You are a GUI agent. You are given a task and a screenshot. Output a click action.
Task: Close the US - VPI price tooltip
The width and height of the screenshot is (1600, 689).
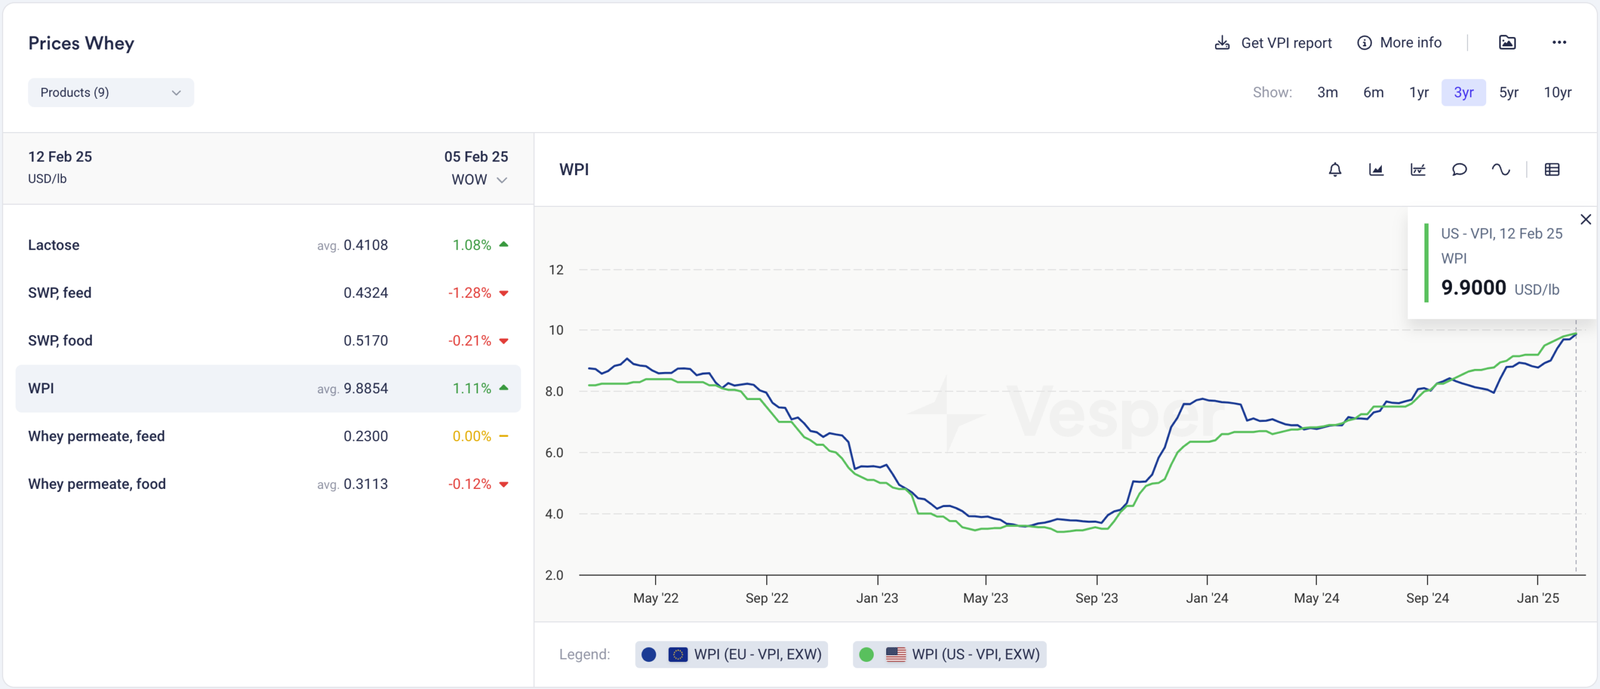[x=1585, y=219]
